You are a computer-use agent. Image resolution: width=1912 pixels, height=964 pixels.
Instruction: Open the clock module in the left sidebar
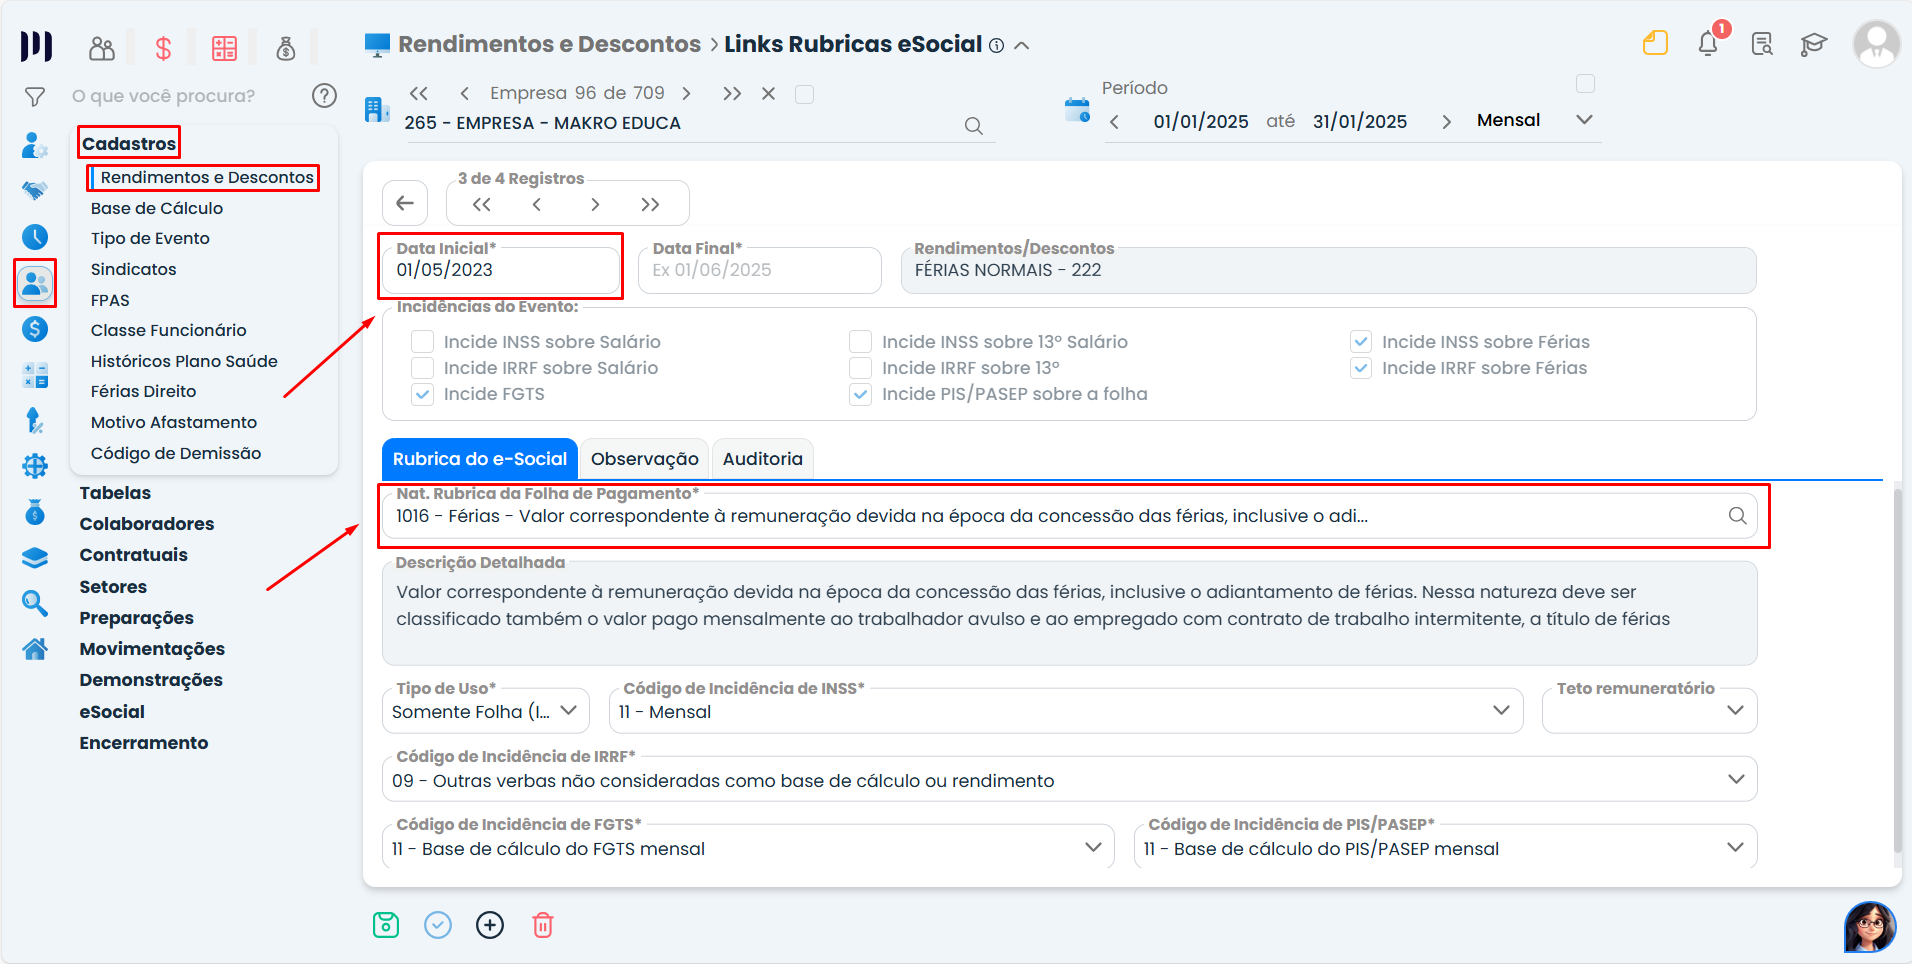(x=35, y=237)
